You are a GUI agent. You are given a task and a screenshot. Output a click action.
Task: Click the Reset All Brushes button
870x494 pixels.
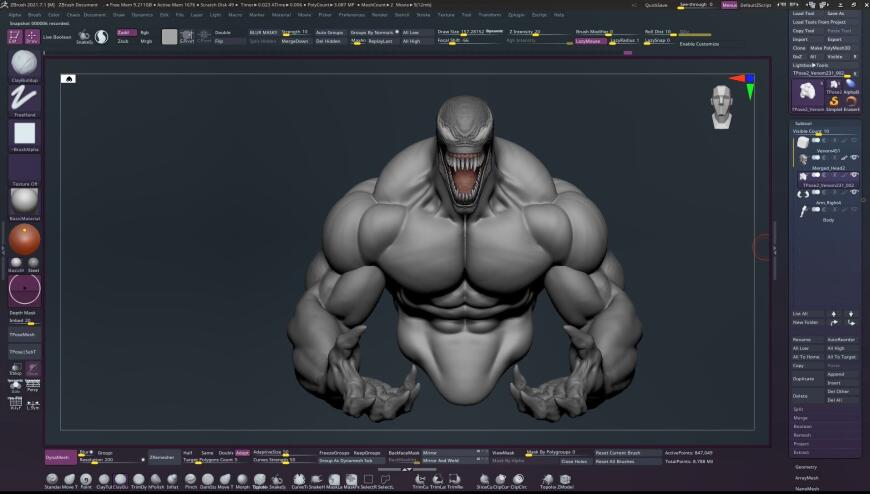click(x=627, y=461)
